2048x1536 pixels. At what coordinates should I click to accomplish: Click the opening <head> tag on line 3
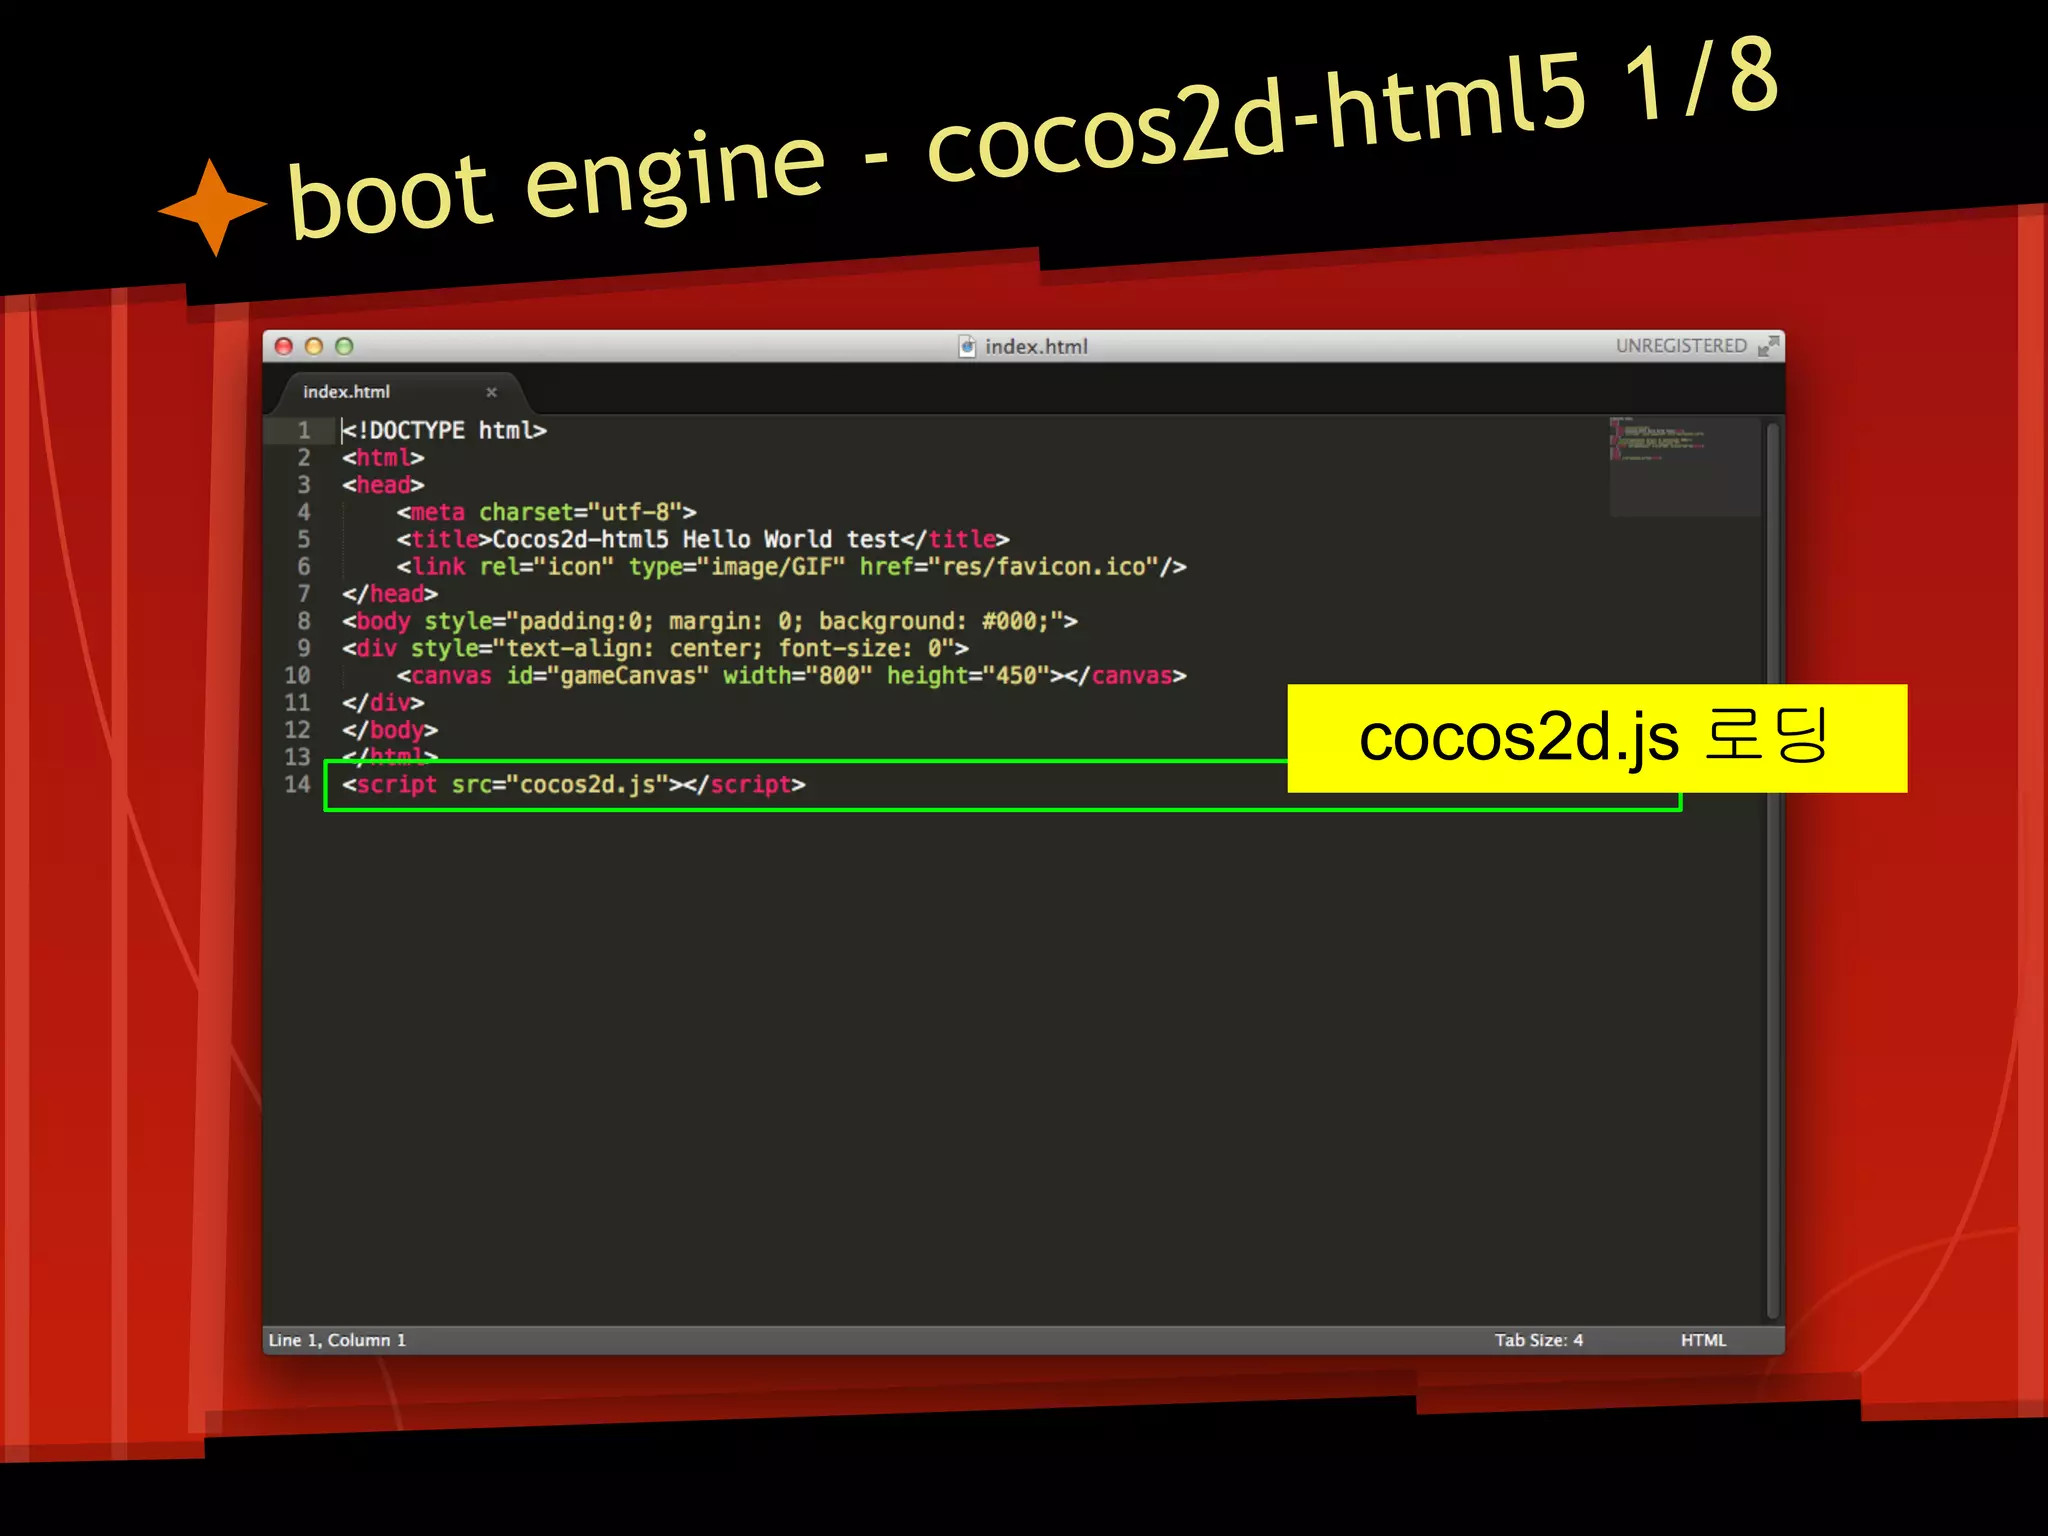[383, 485]
